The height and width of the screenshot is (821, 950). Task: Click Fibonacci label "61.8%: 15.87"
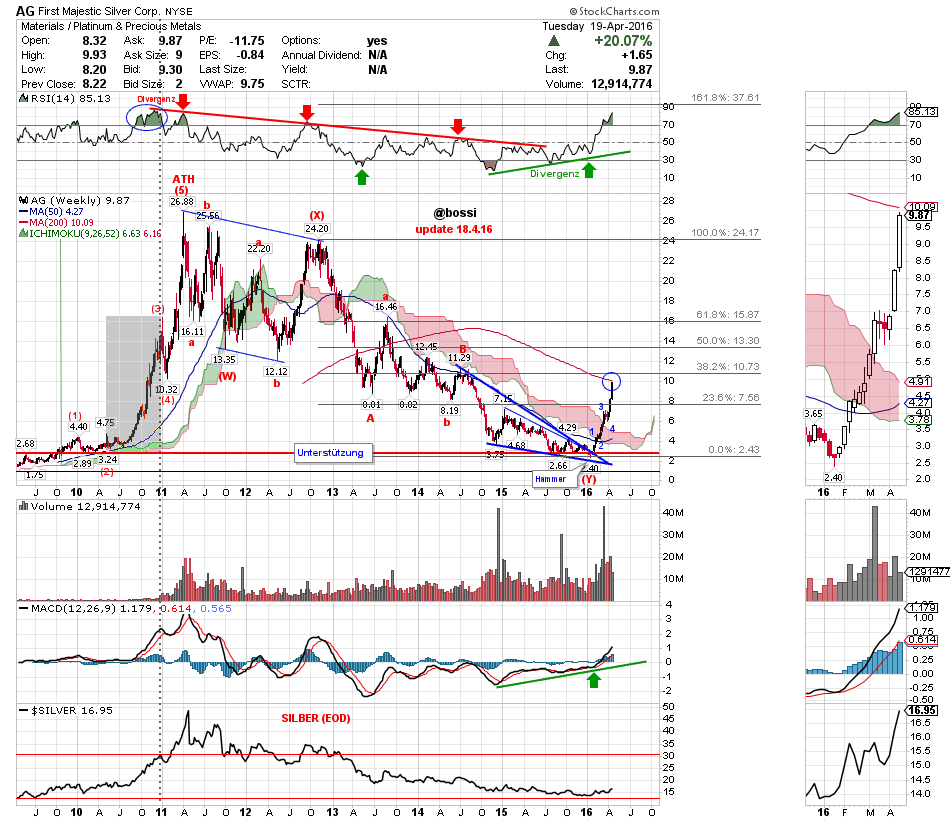tap(728, 315)
